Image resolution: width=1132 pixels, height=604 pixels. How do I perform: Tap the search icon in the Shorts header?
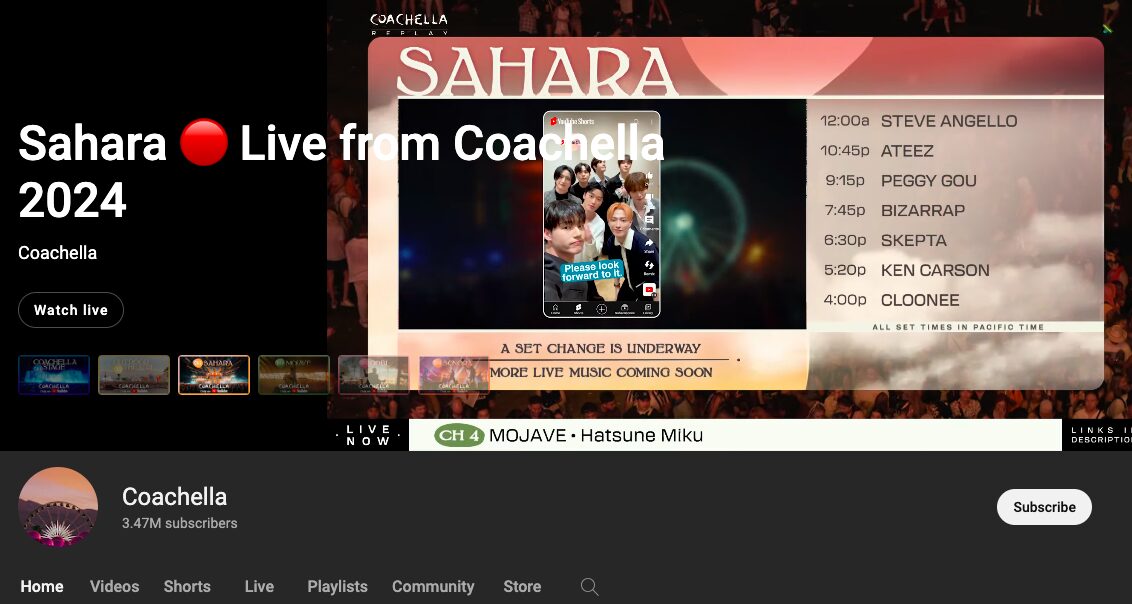pyautogui.click(x=637, y=118)
